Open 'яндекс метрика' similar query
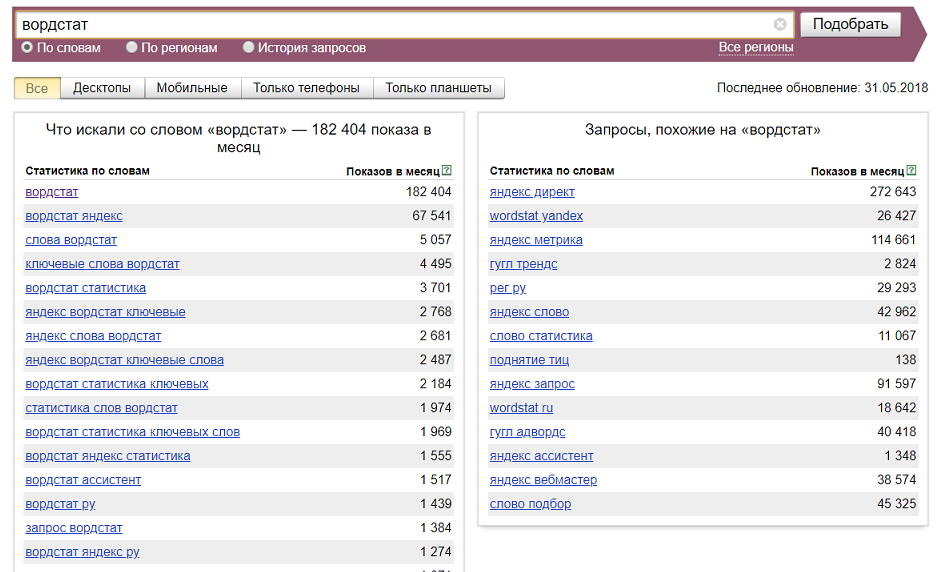This screenshot has width=936, height=572. pos(536,240)
